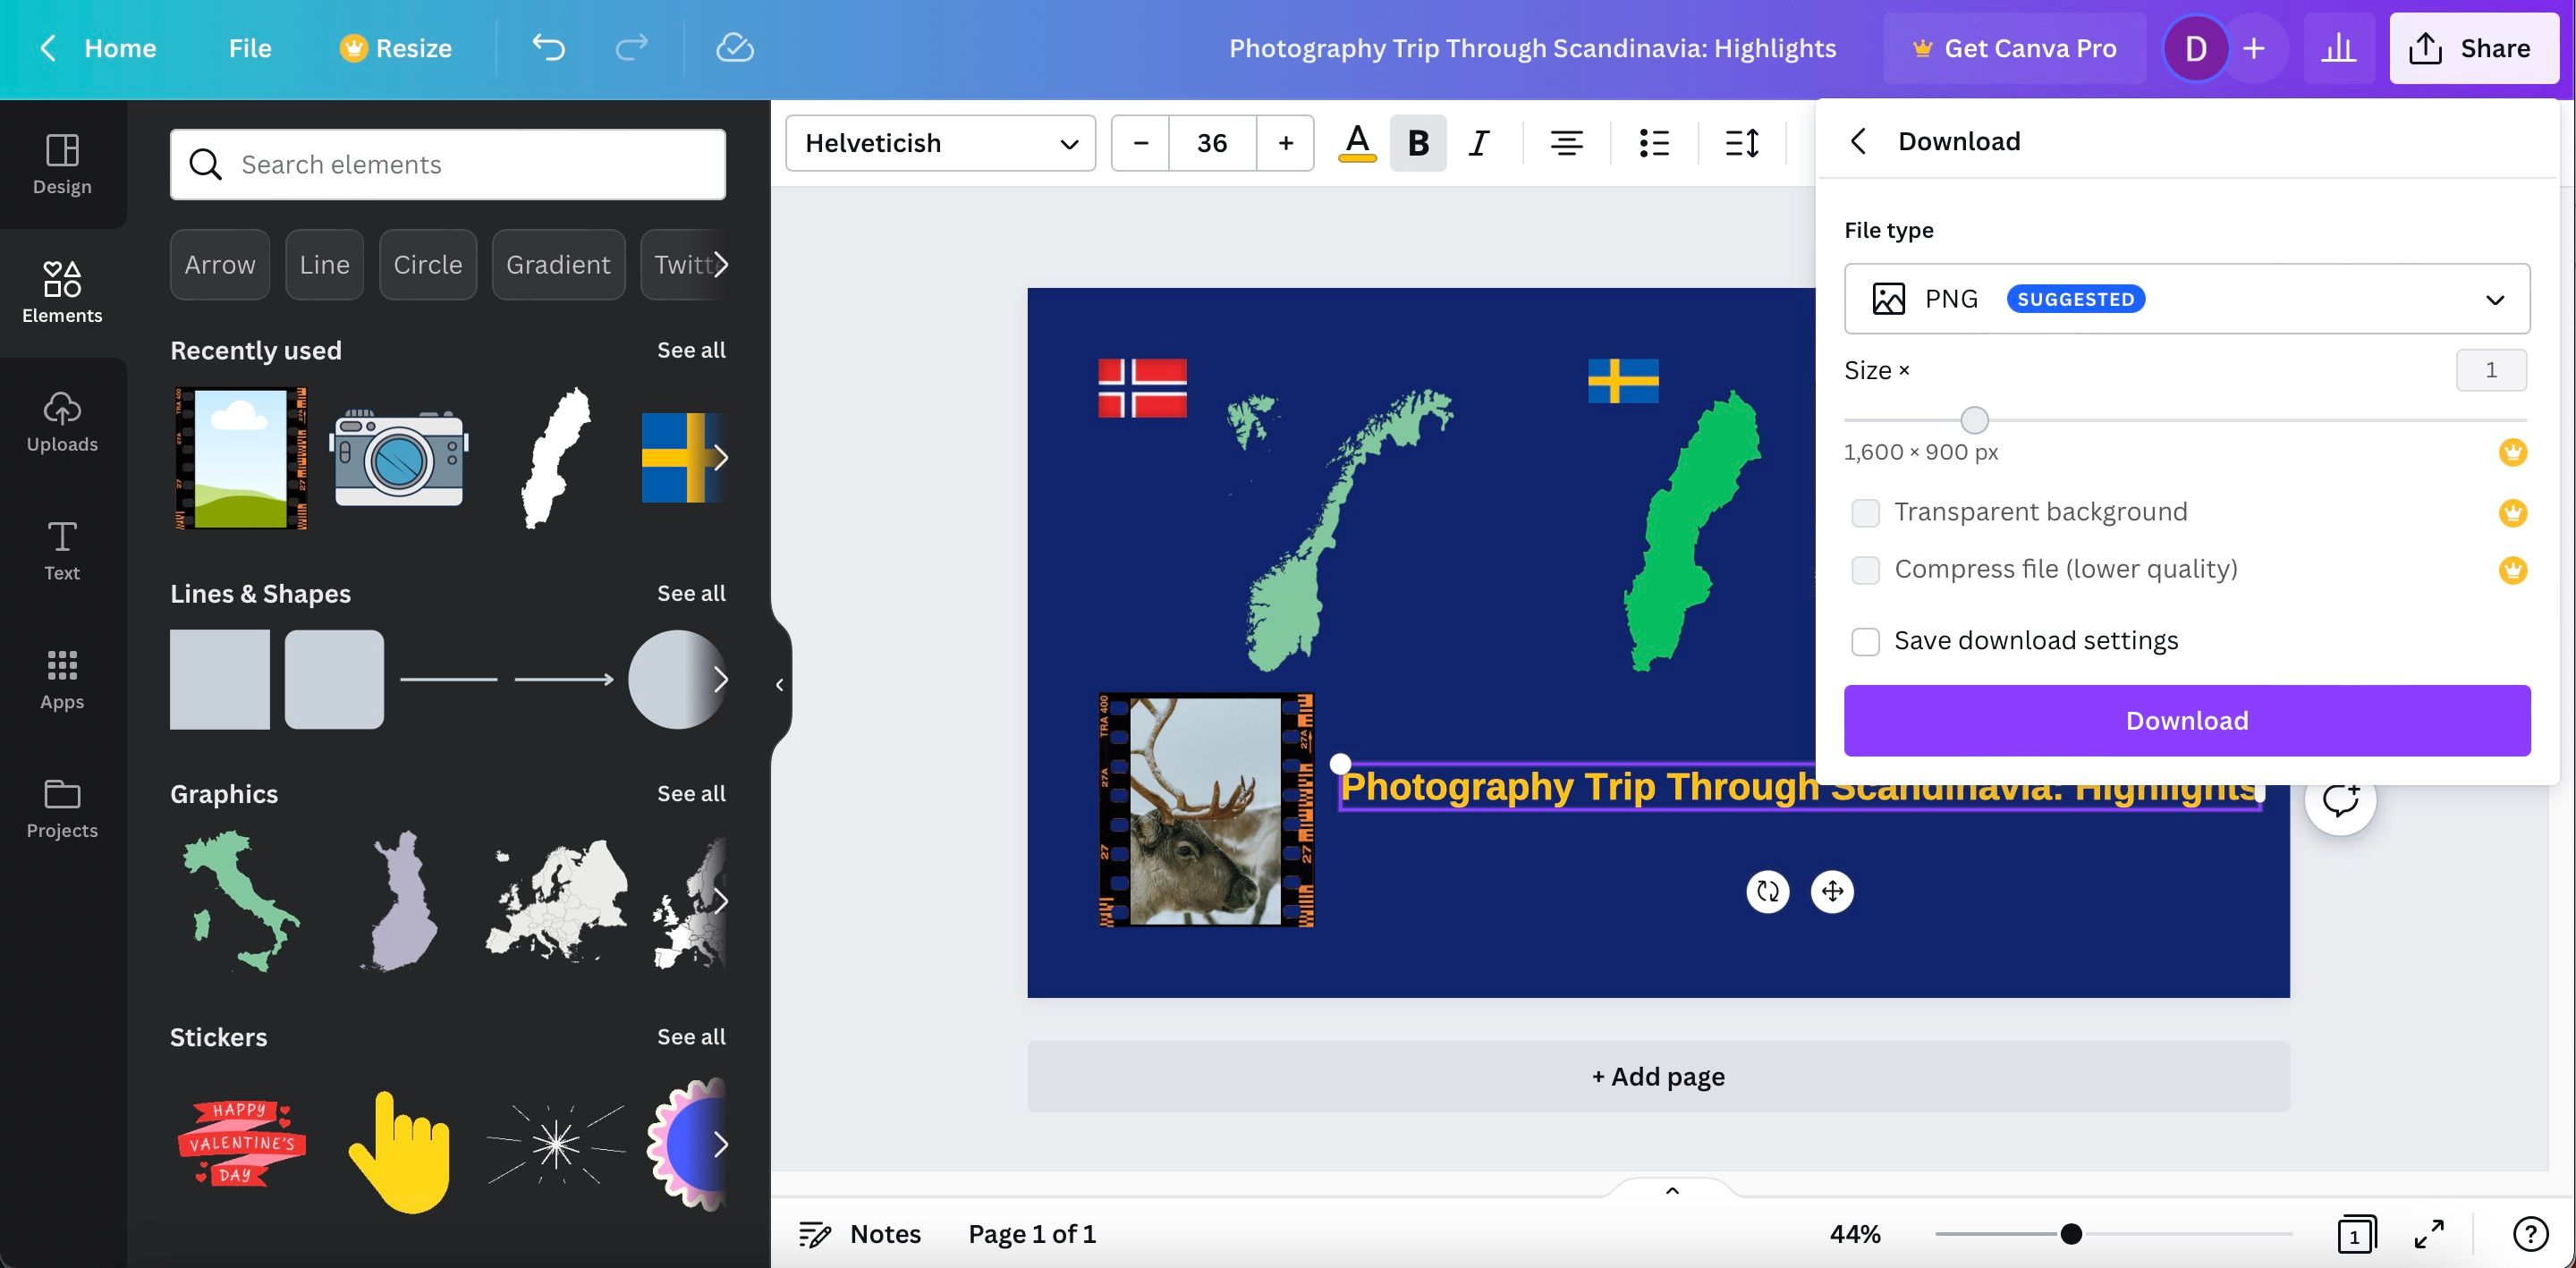Expand the Helveticish font dropdown
Screen dimensions: 2576x1268
click(940, 143)
